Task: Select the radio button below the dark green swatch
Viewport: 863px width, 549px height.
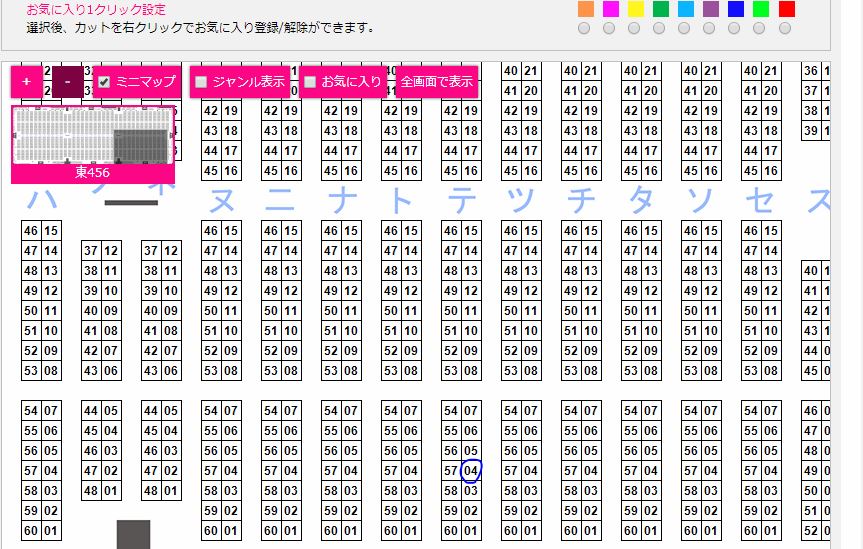Action: [x=659, y=28]
